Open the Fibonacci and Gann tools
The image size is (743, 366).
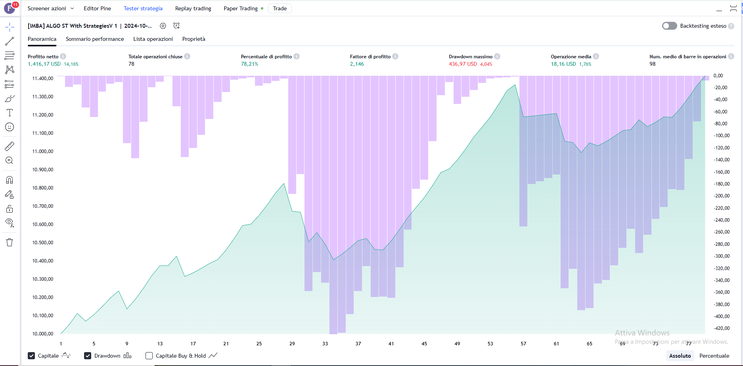pos(9,56)
